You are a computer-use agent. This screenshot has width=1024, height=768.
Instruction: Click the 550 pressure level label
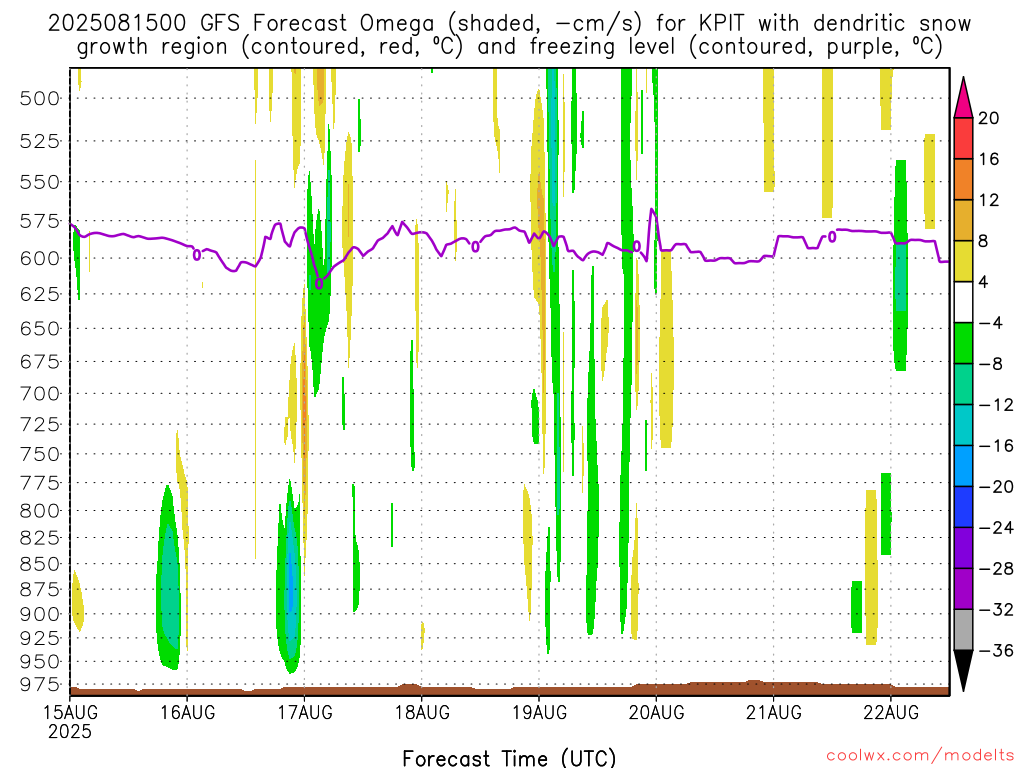point(39,182)
